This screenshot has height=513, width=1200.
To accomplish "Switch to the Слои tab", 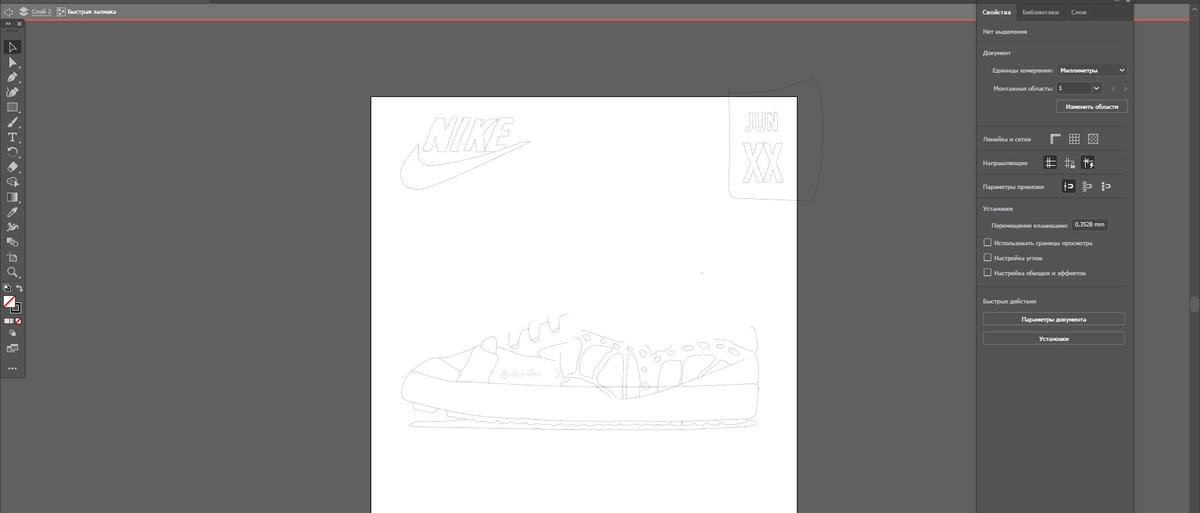I will coord(1079,12).
